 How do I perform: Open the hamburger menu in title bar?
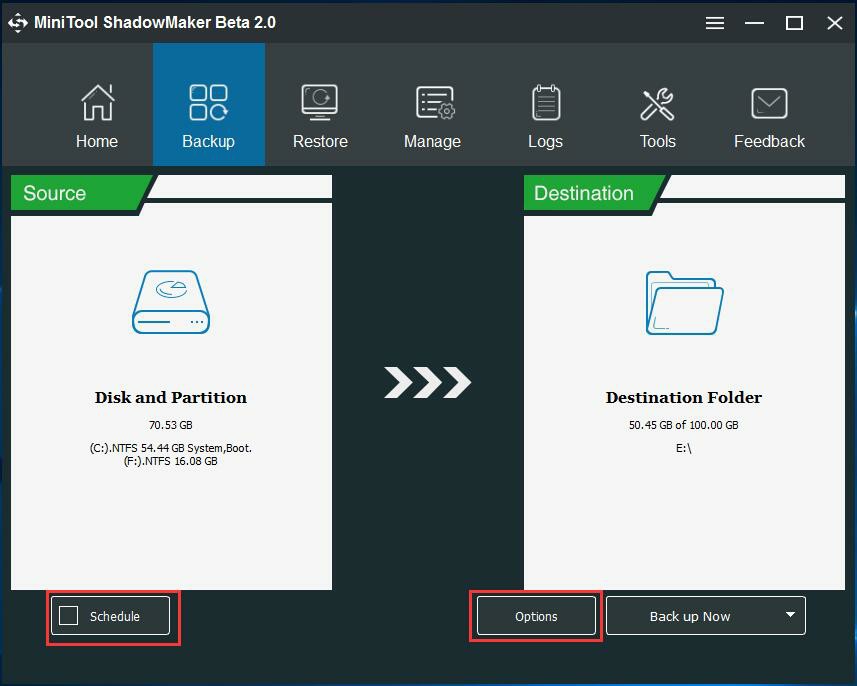pyautogui.click(x=714, y=23)
